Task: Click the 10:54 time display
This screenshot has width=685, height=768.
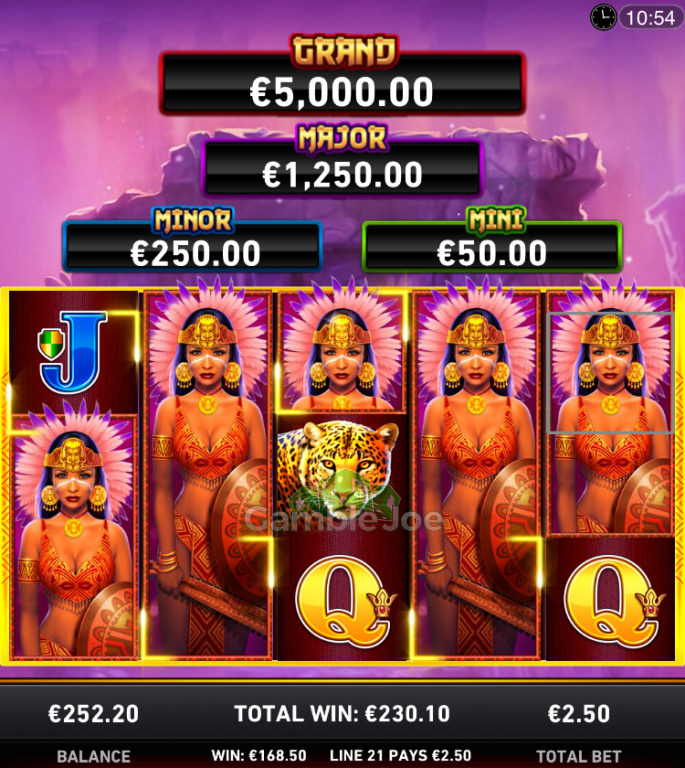Action: click(651, 18)
